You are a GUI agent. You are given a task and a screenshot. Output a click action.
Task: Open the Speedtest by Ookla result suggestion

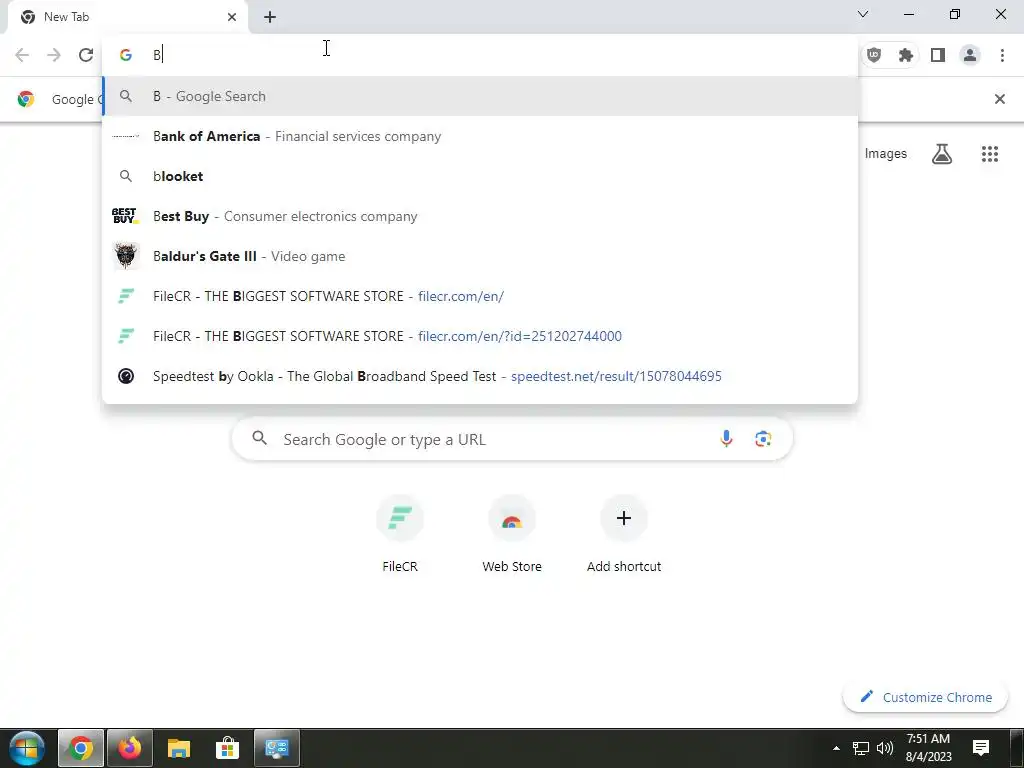[481, 376]
